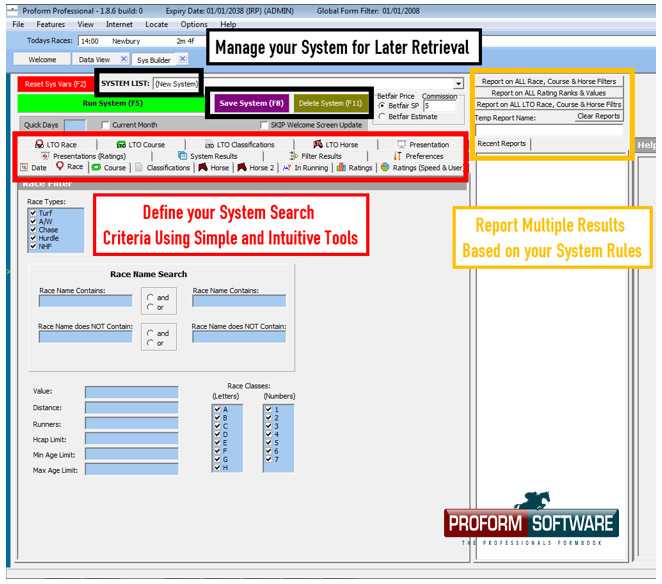
Task: Click the Distance input field
Action: [x=132, y=407]
